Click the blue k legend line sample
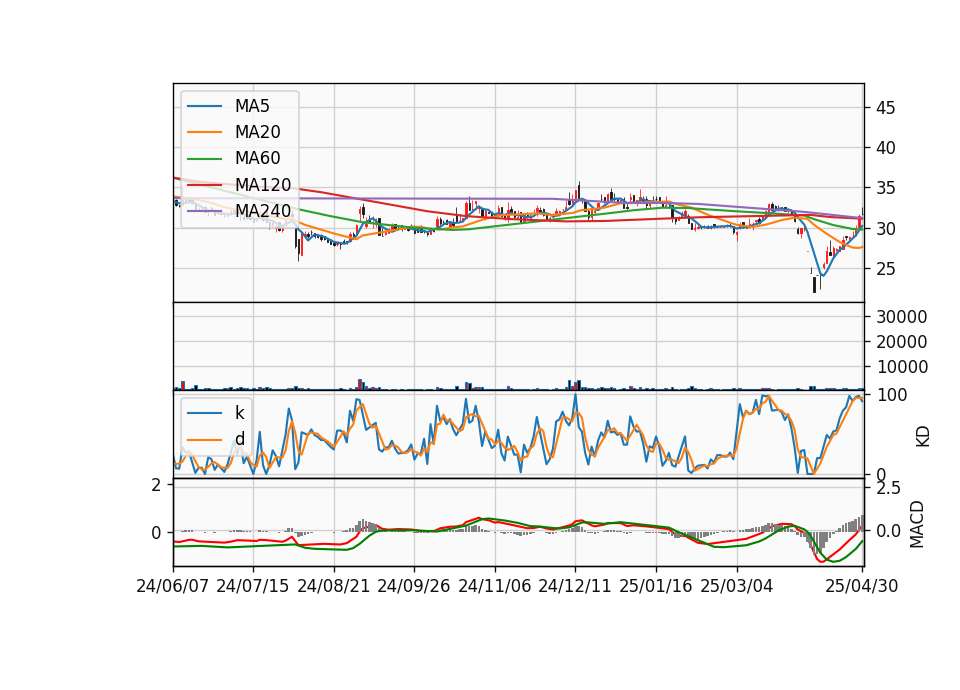 click(x=204, y=413)
